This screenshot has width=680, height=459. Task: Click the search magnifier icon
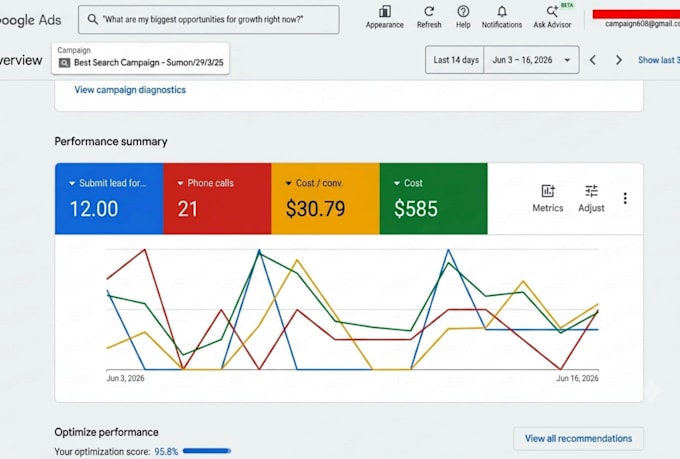pos(92,19)
